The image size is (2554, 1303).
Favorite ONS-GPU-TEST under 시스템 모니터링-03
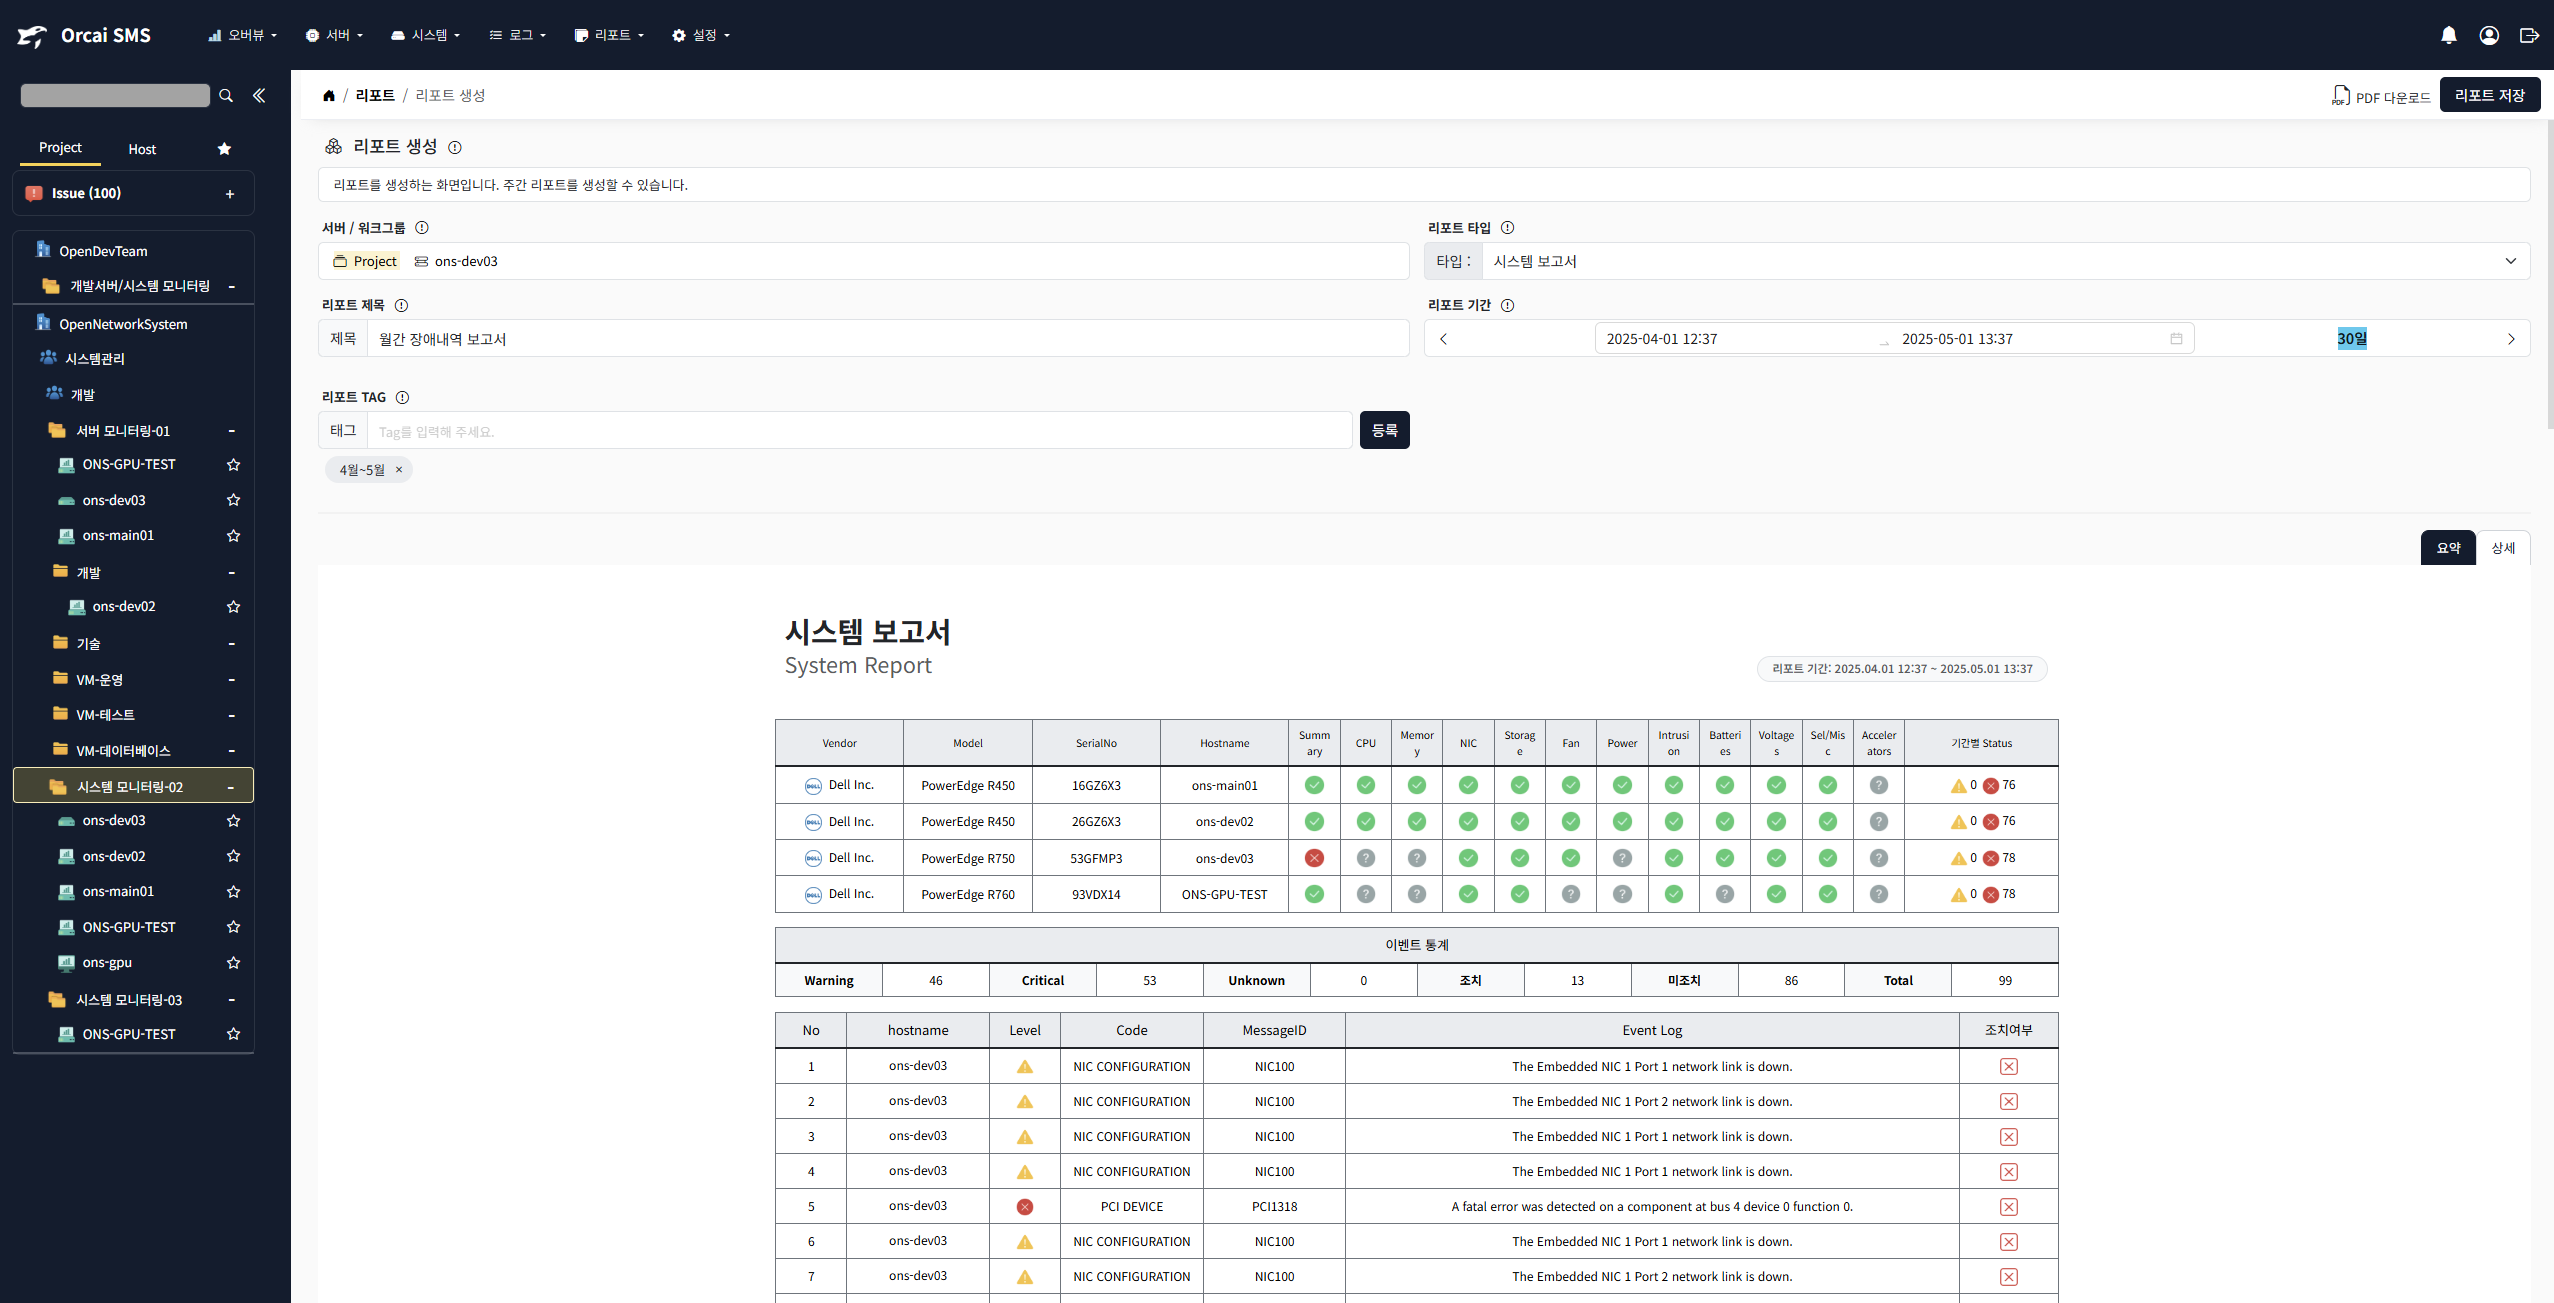(233, 1034)
